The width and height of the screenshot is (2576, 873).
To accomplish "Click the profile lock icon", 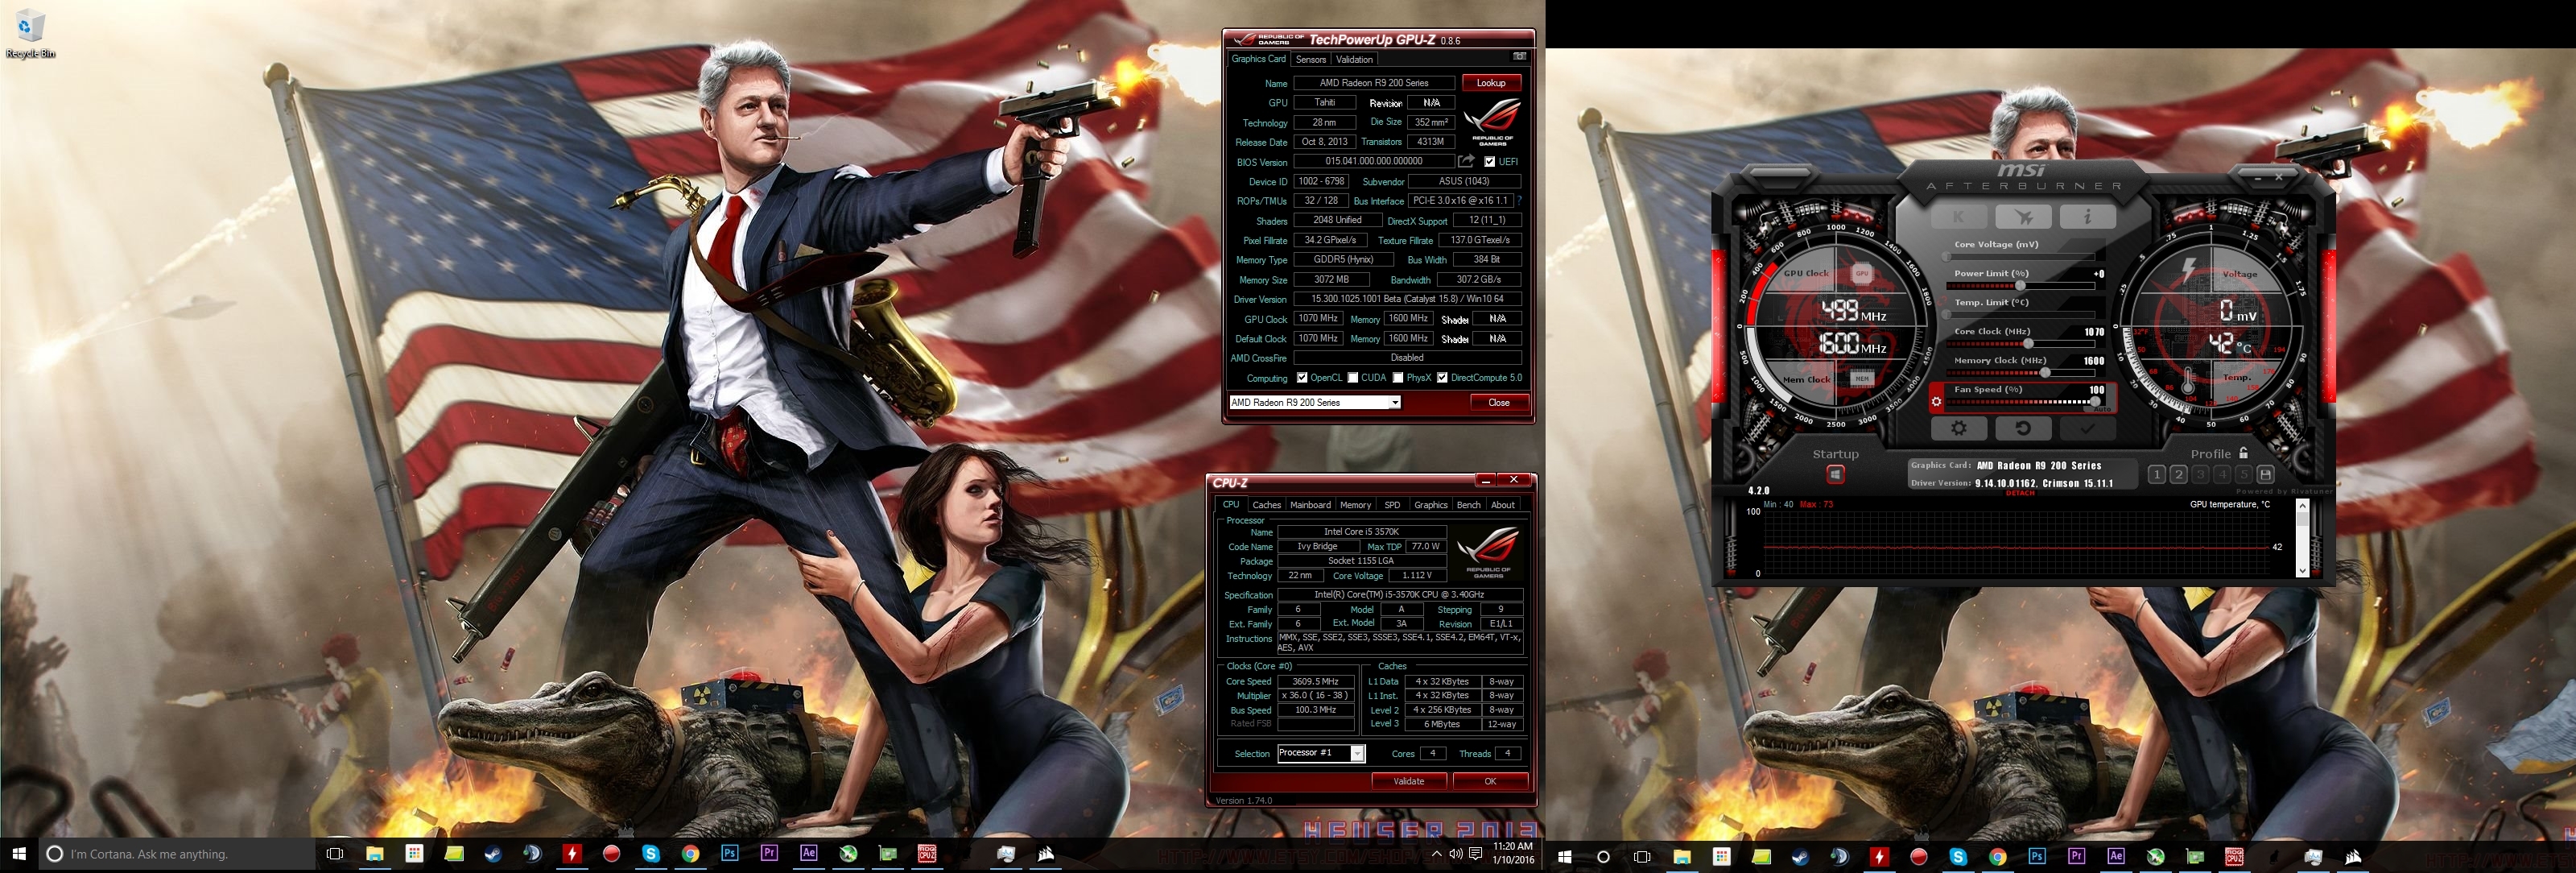I will (2243, 453).
